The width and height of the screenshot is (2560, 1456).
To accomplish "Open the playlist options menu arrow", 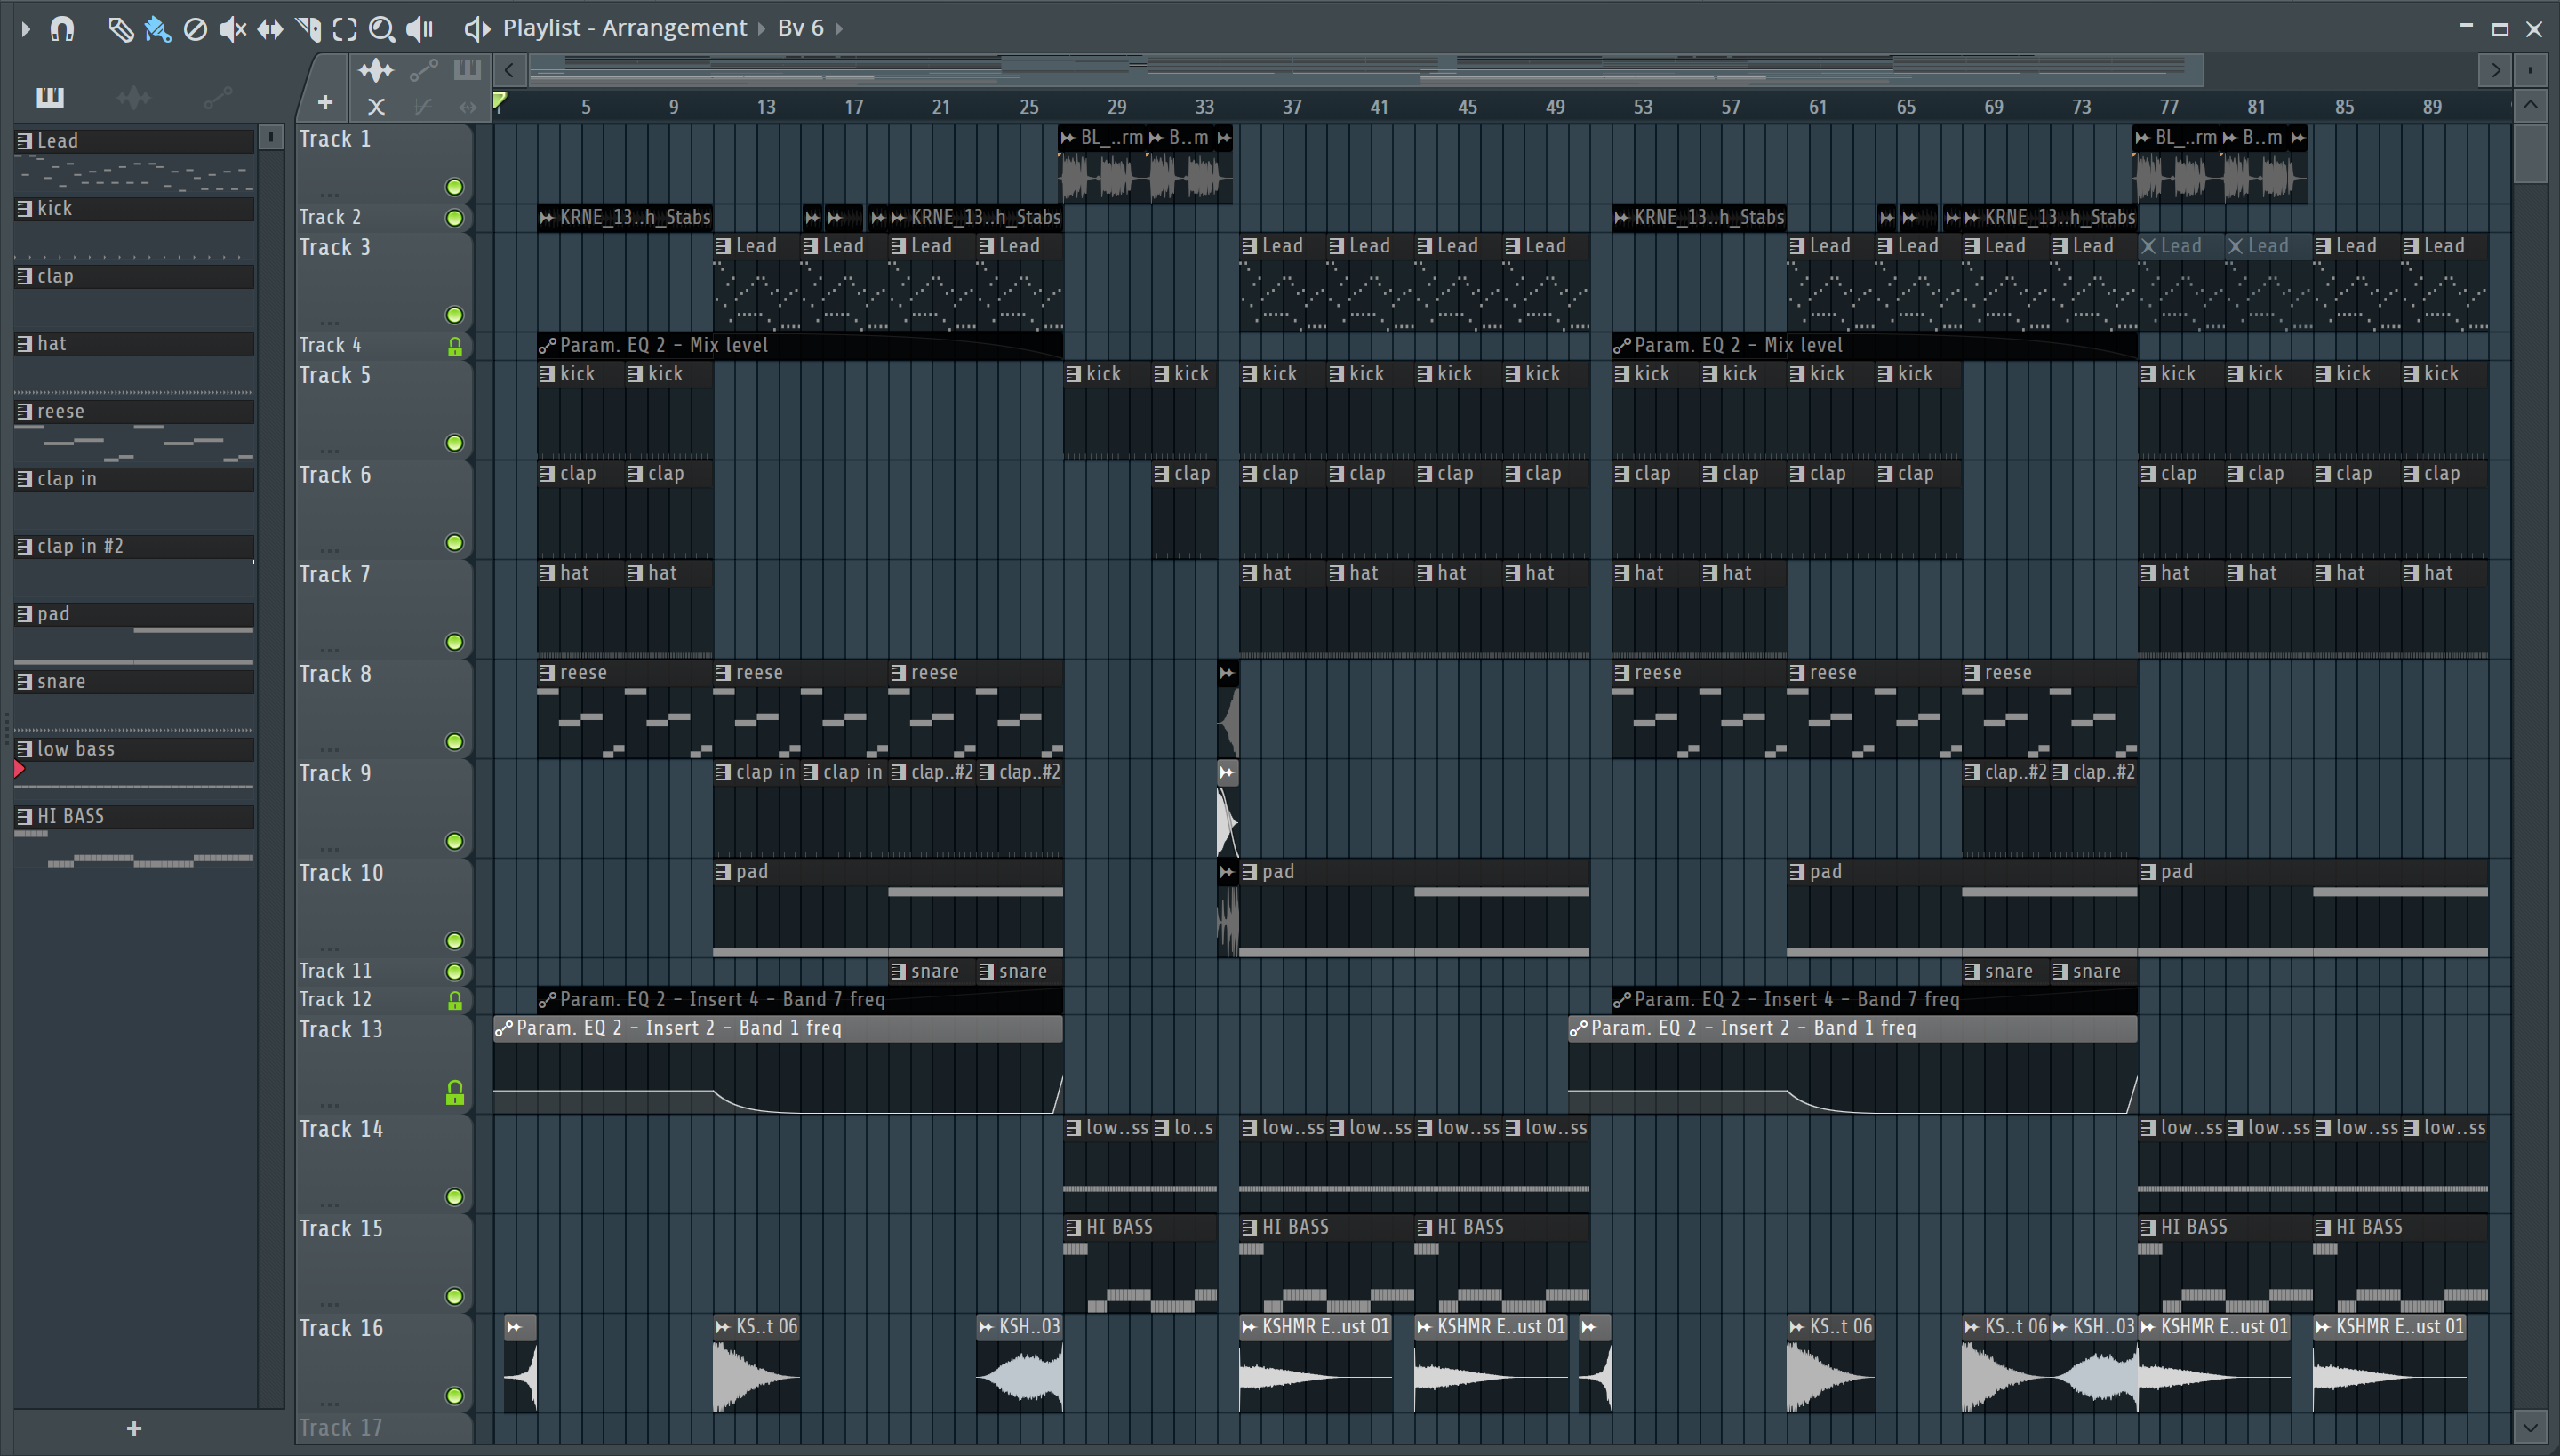I will coord(25,28).
